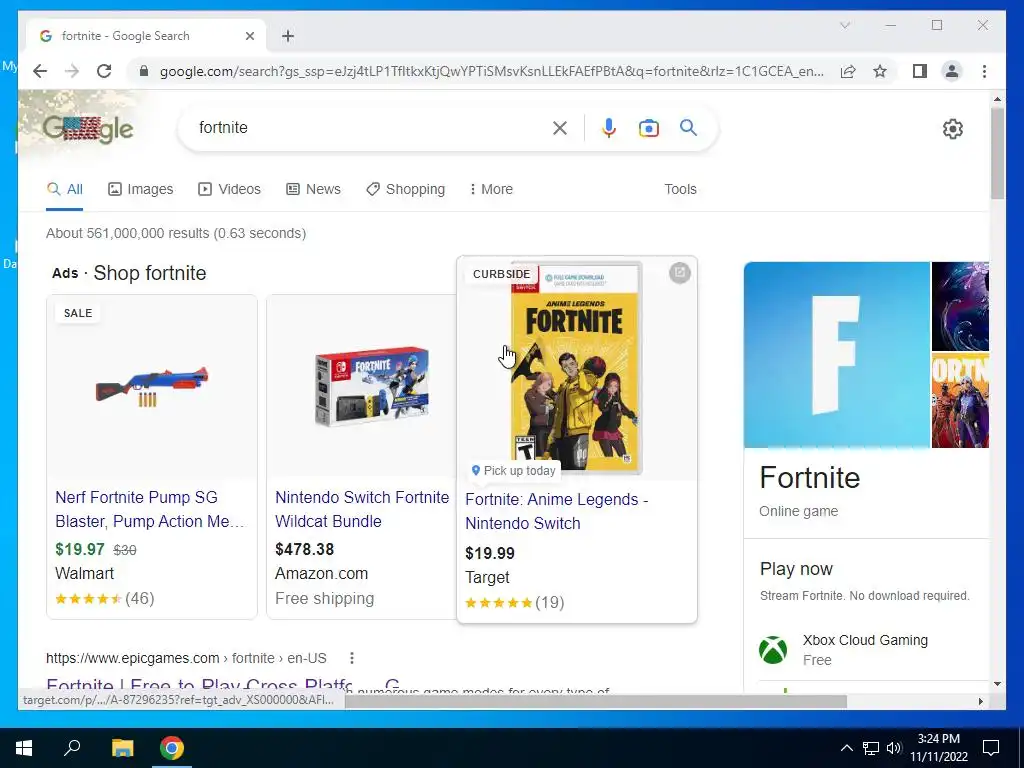Go back to the previous page
The image size is (1024, 768).
(40, 71)
